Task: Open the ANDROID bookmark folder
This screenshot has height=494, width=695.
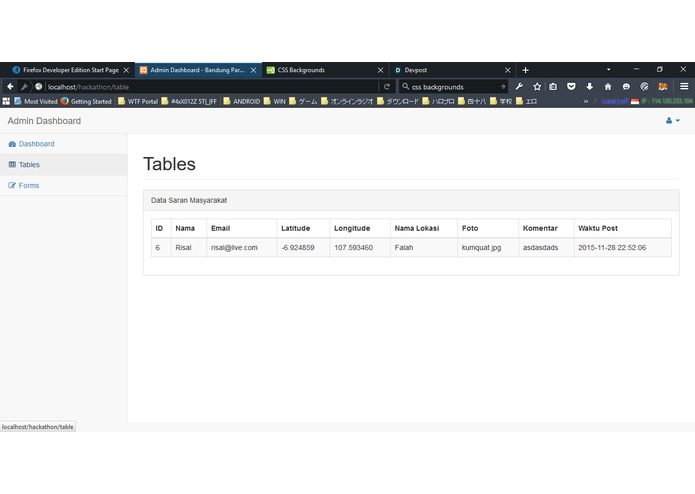Action: pos(242,101)
